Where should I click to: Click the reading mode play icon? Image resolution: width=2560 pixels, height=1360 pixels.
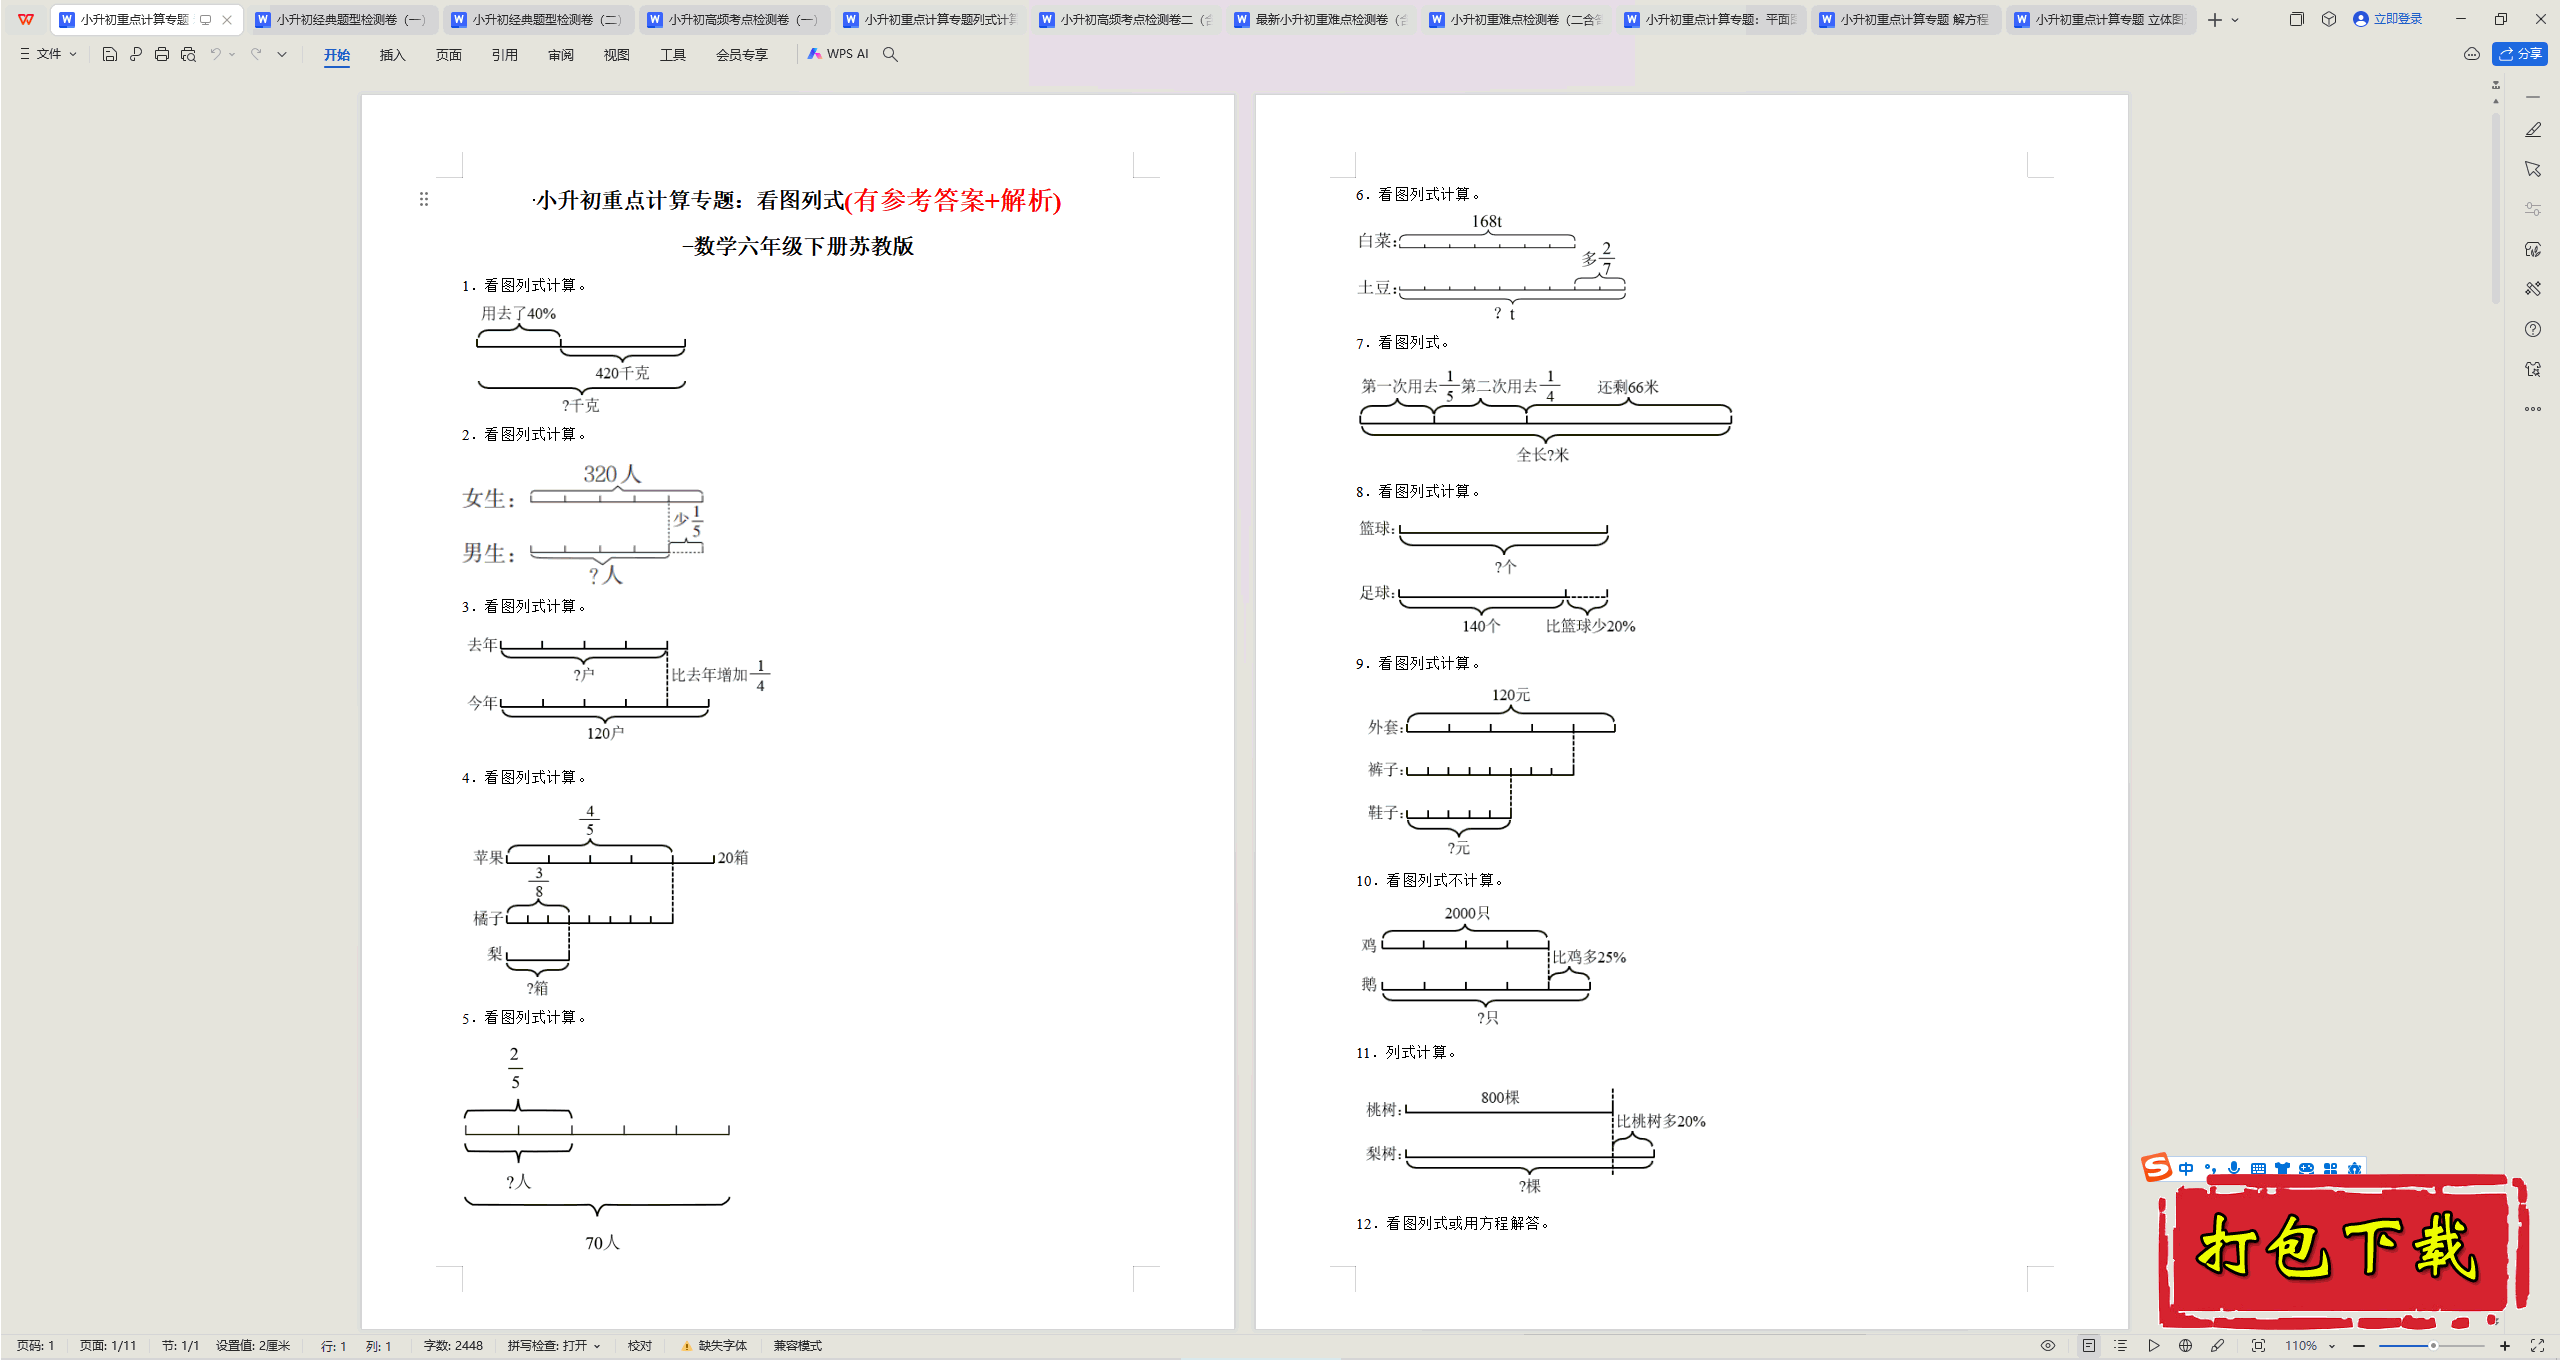click(x=2154, y=1346)
